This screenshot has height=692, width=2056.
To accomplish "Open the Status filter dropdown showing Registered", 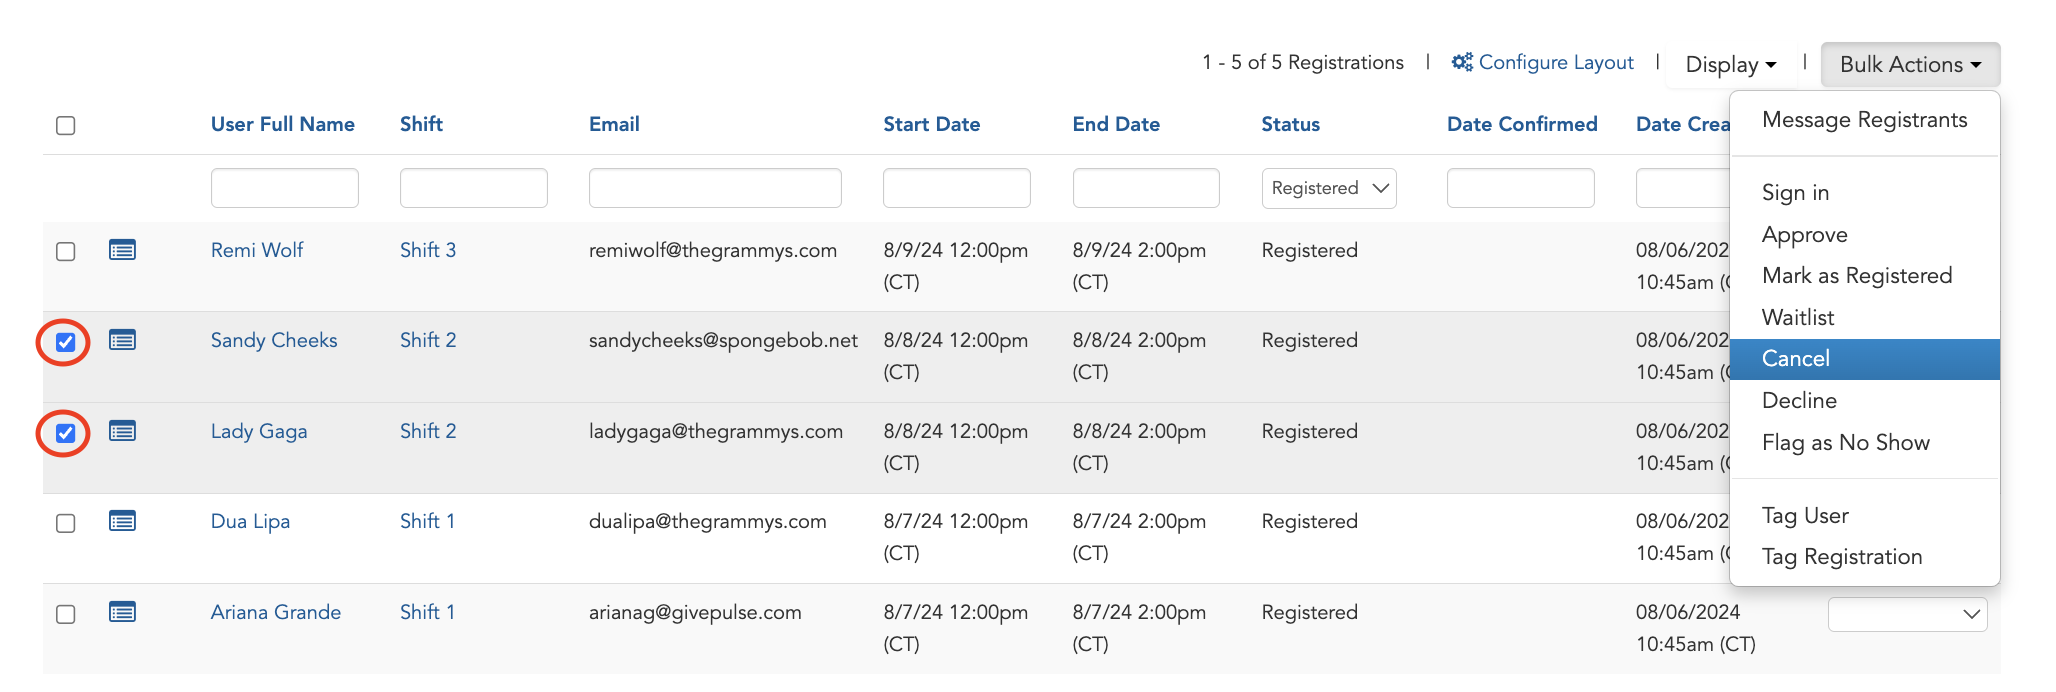I will (x=1329, y=188).
